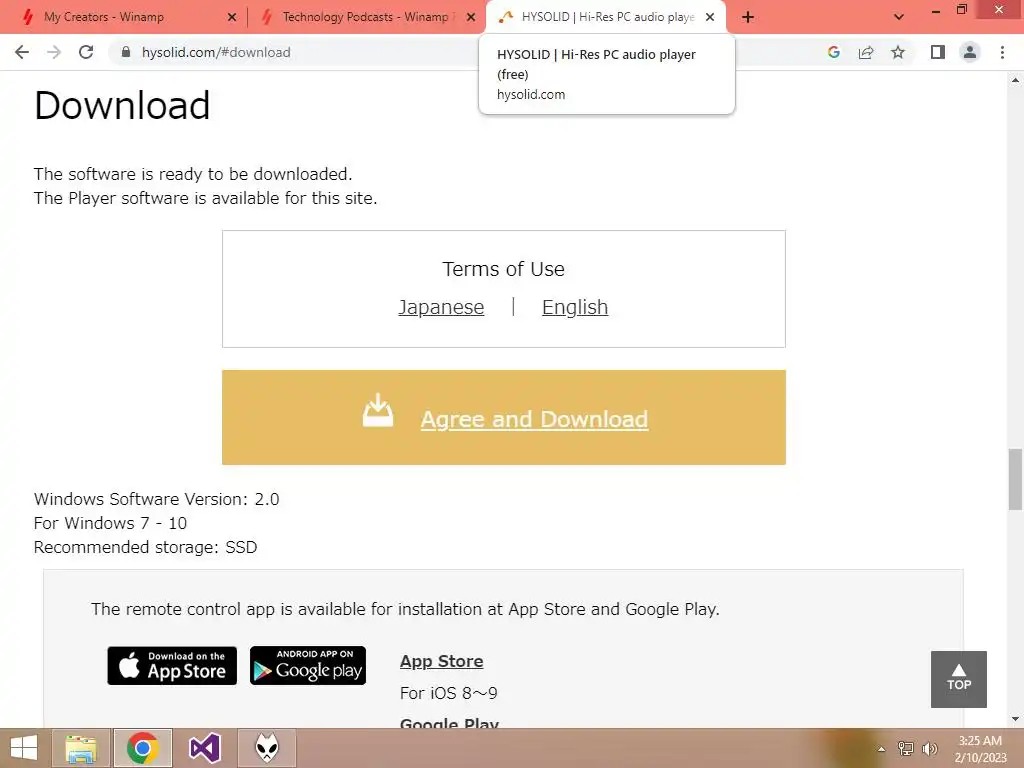Click scrollbar up arrow
The width and height of the screenshot is (1024, 768).
tap(1015, 80)
